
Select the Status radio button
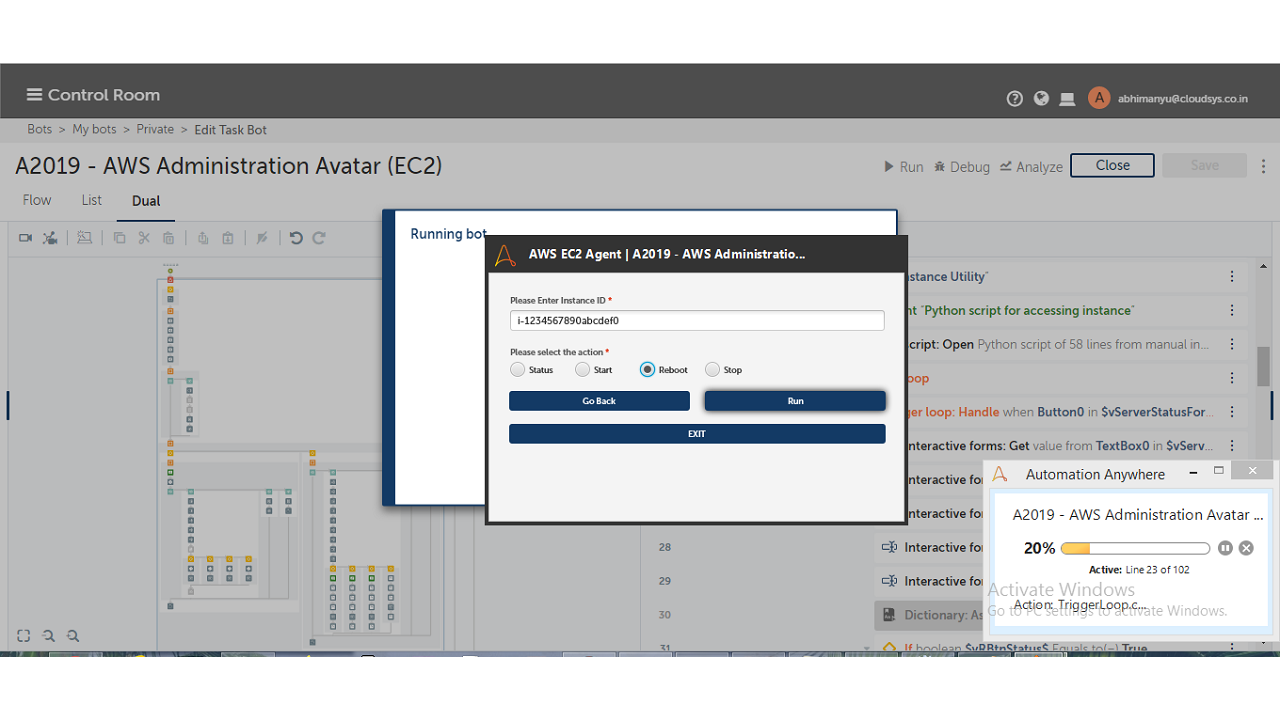point(517,370)
